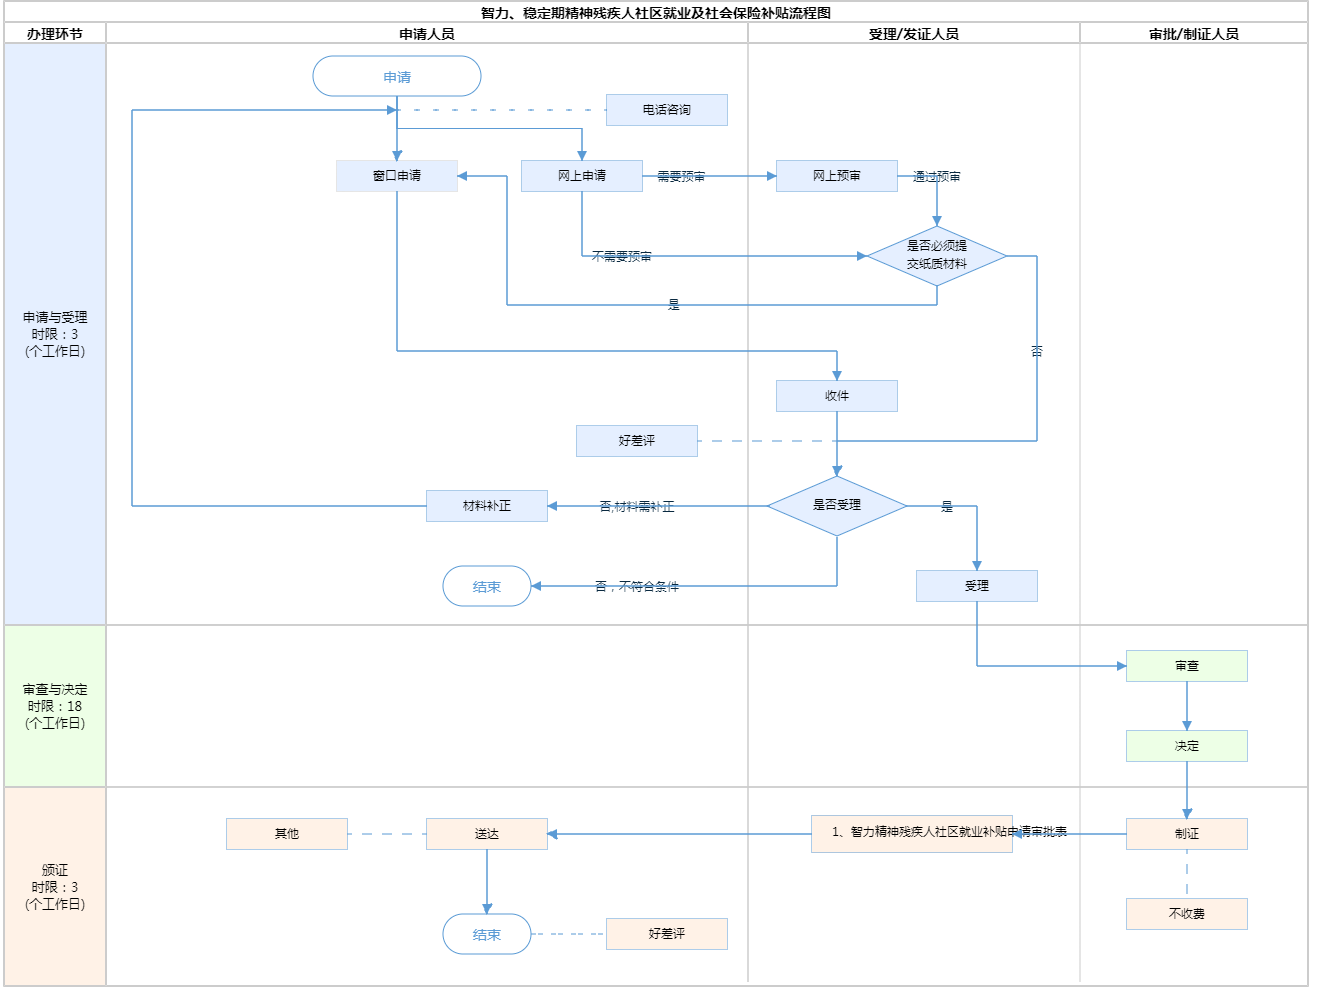Click the 网上预审 box

pos(837,176)
